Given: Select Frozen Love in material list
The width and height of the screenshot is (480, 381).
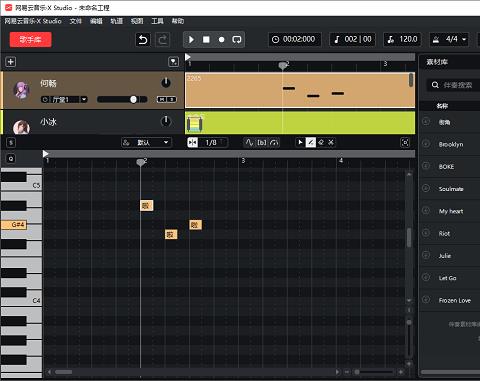Looking at the screenshot, I should 455,300.
